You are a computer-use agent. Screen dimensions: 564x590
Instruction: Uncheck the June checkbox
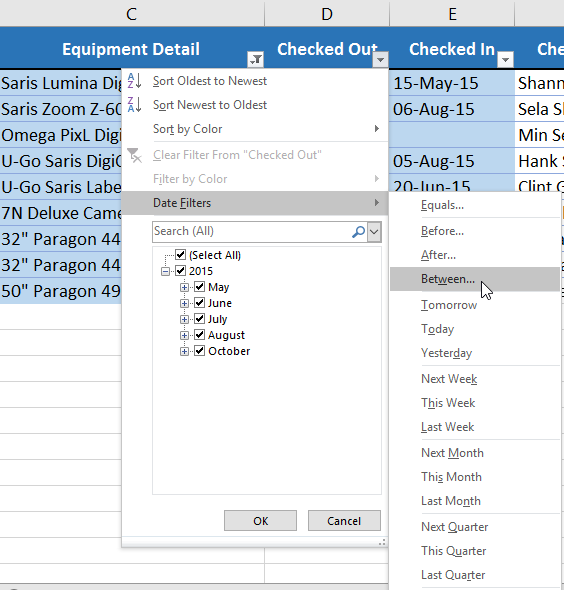pyautogui.click(x=199, y=303)
